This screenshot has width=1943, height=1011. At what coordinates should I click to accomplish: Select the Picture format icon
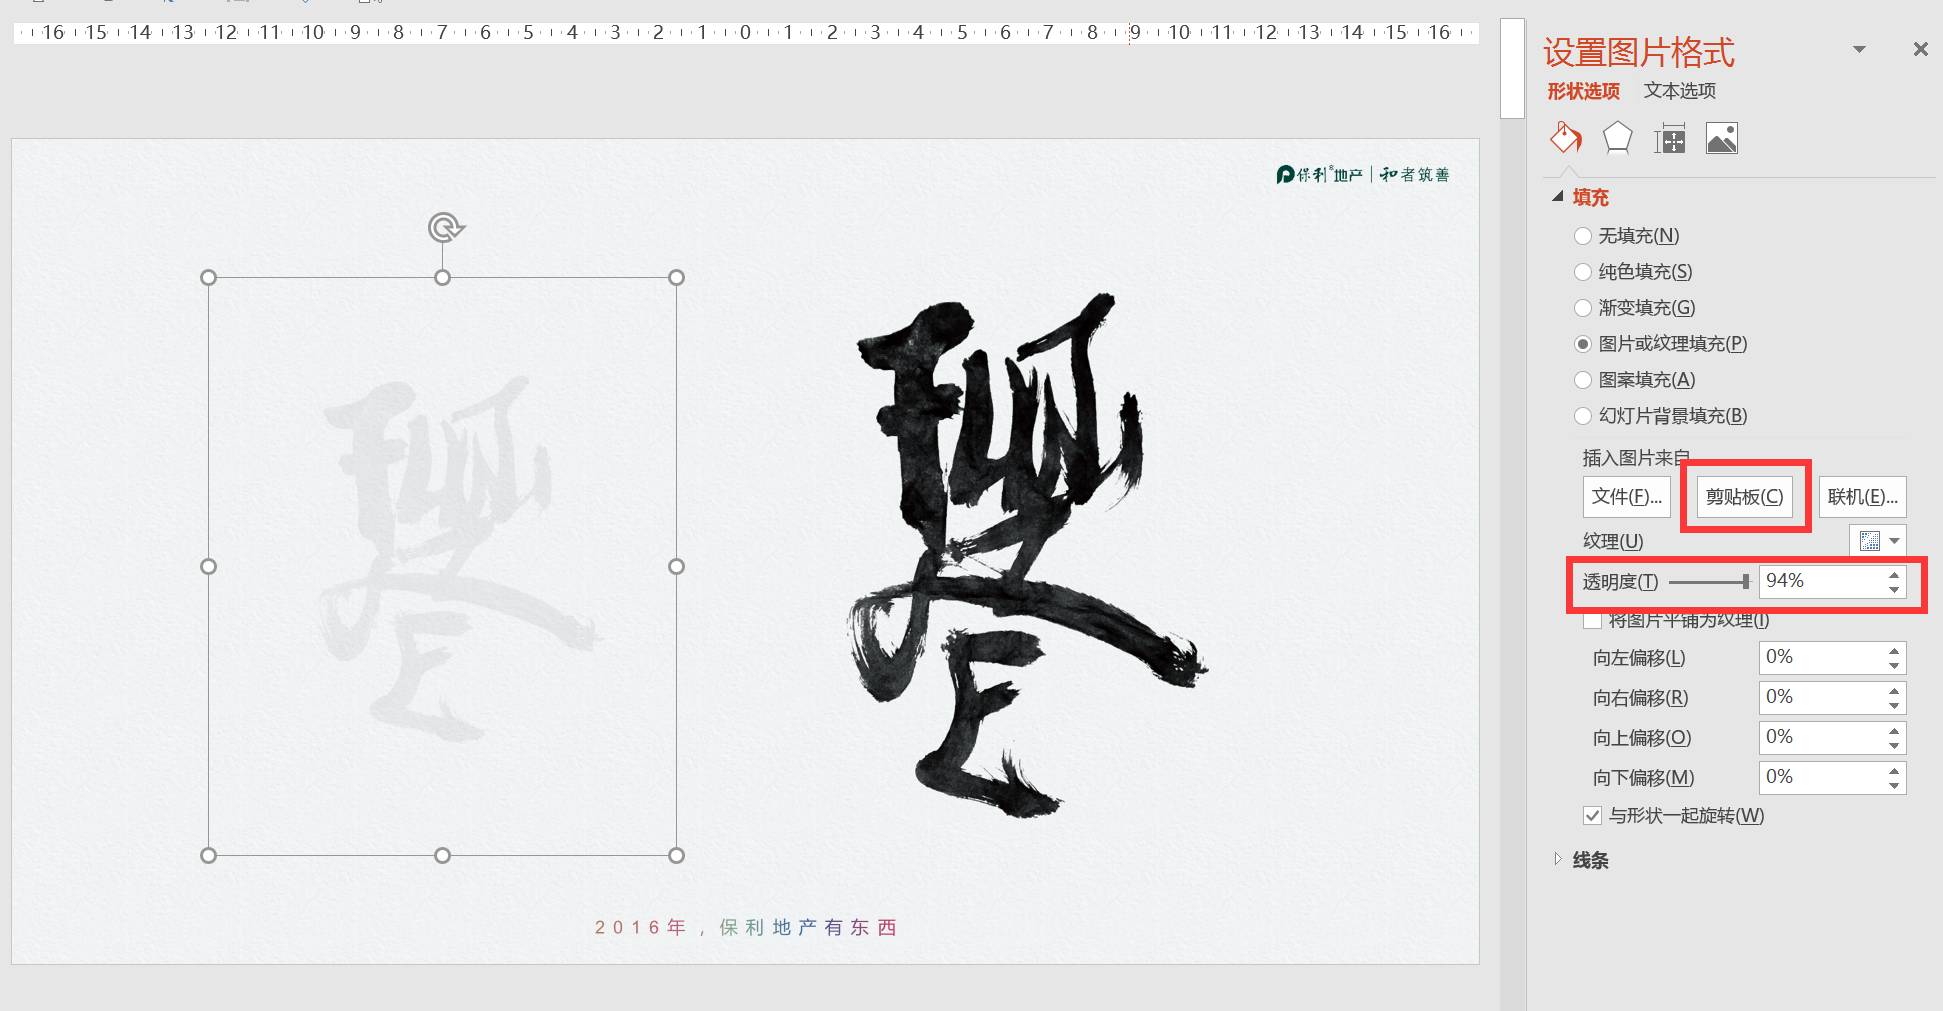(x=1723, y=138)
